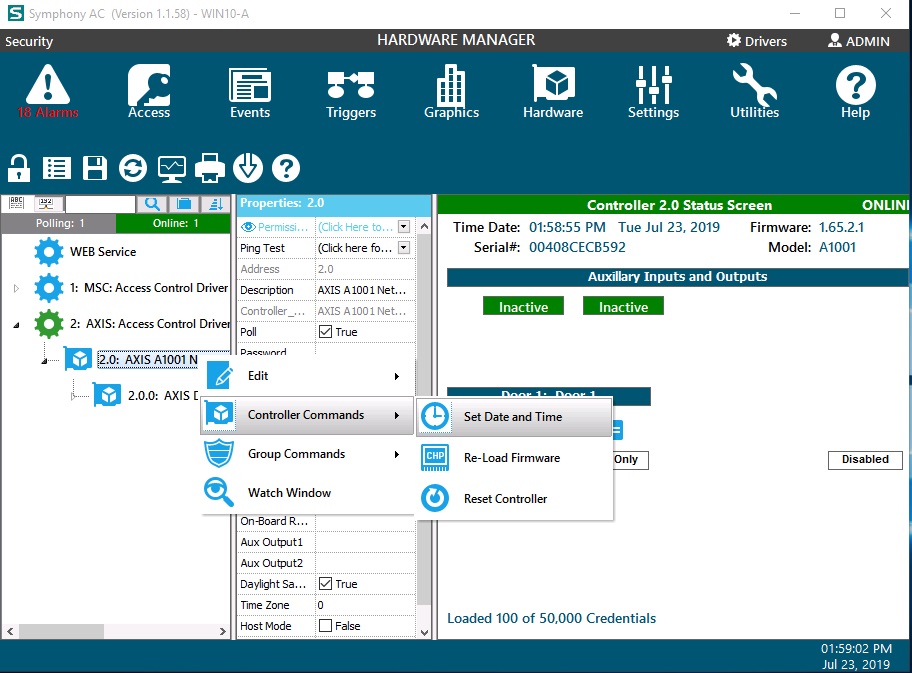Open Drivers from the title bar
Screen dimensions: 912x673
click(x=757, y=41)
